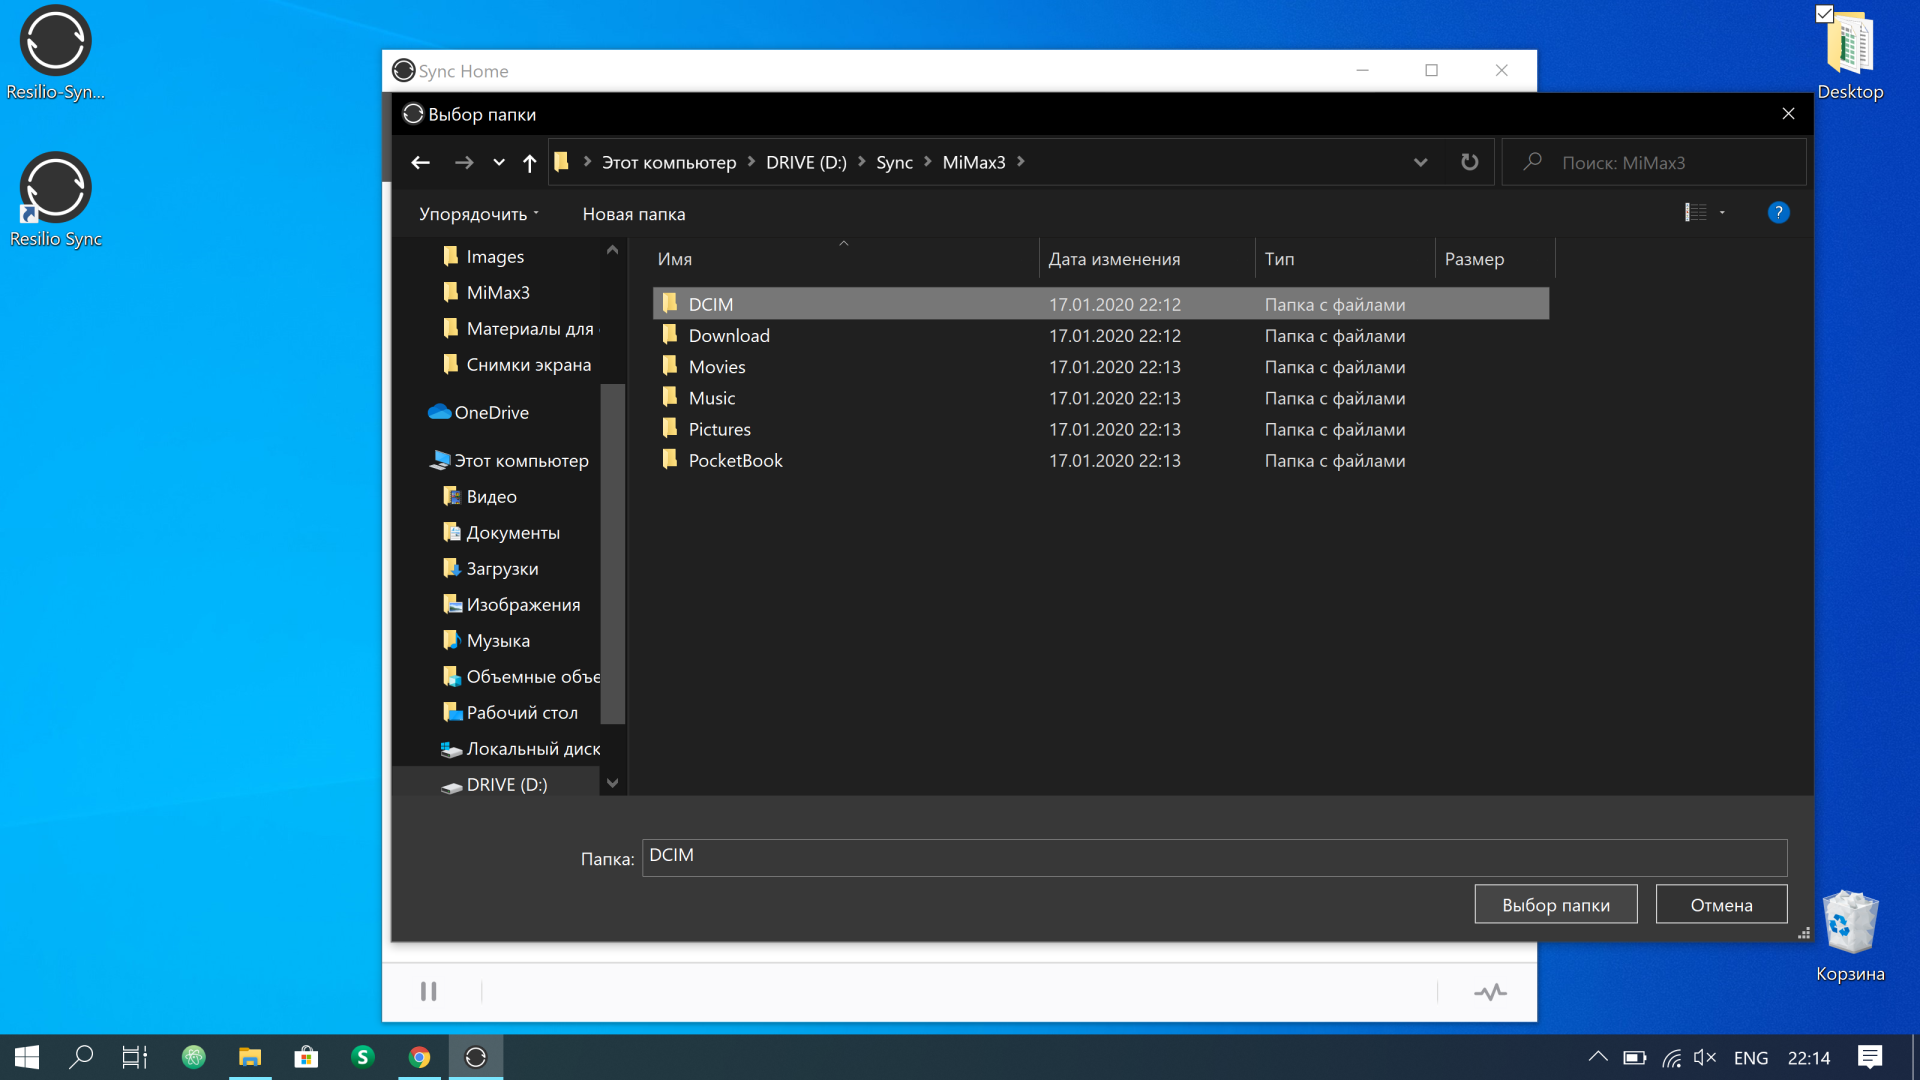Expand chevron after MiMax3 breadcrumb

[1021, 161]
